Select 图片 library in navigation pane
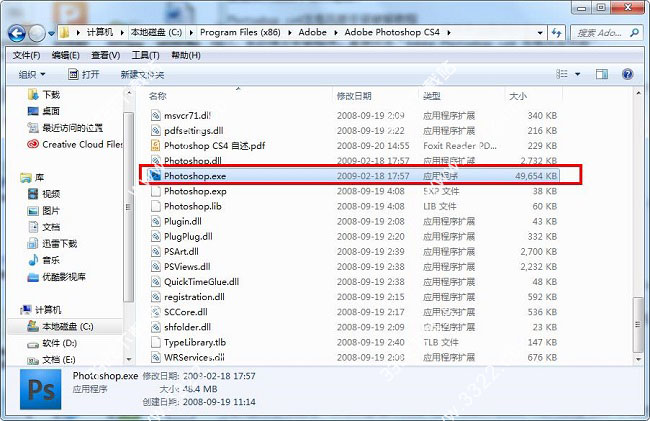The height and width of the screenshot is (421, 650). click(x=44, y=210)
